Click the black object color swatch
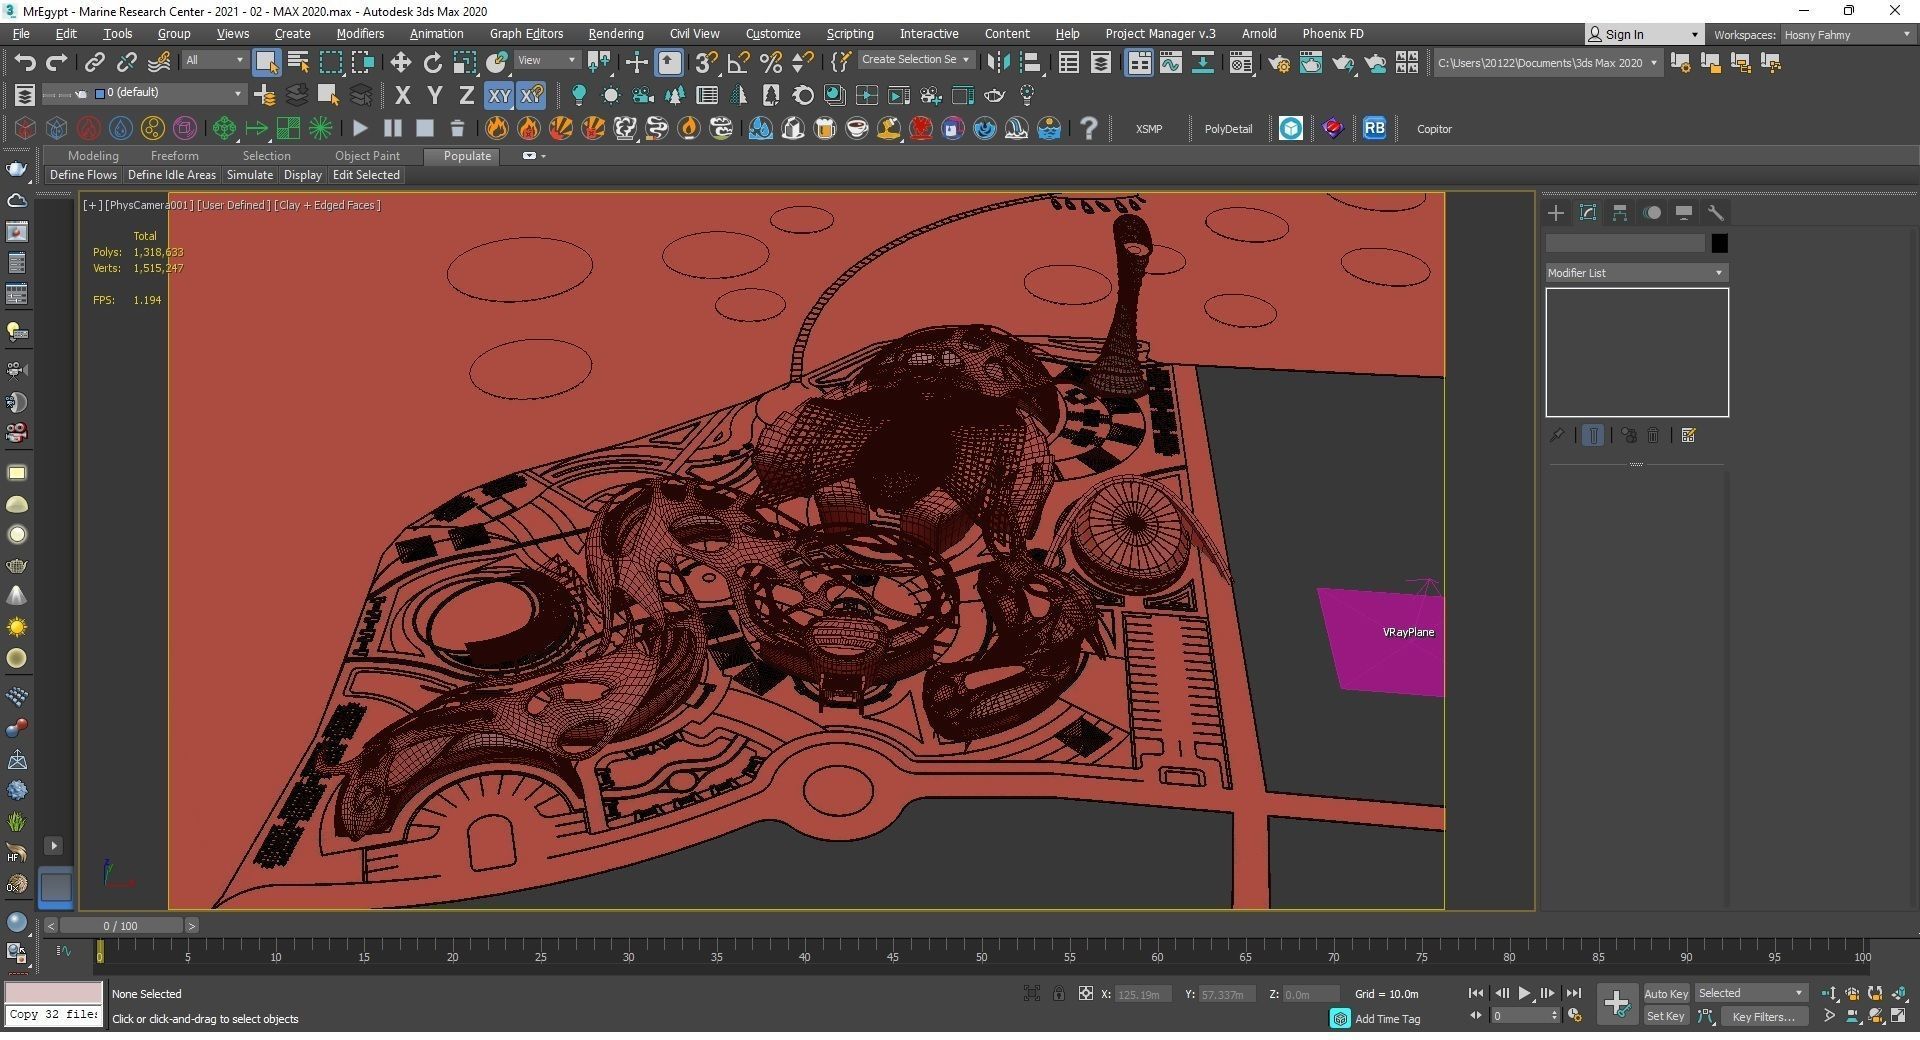The width and height of the screenshot is (1920, 1040). [1719, 243]
